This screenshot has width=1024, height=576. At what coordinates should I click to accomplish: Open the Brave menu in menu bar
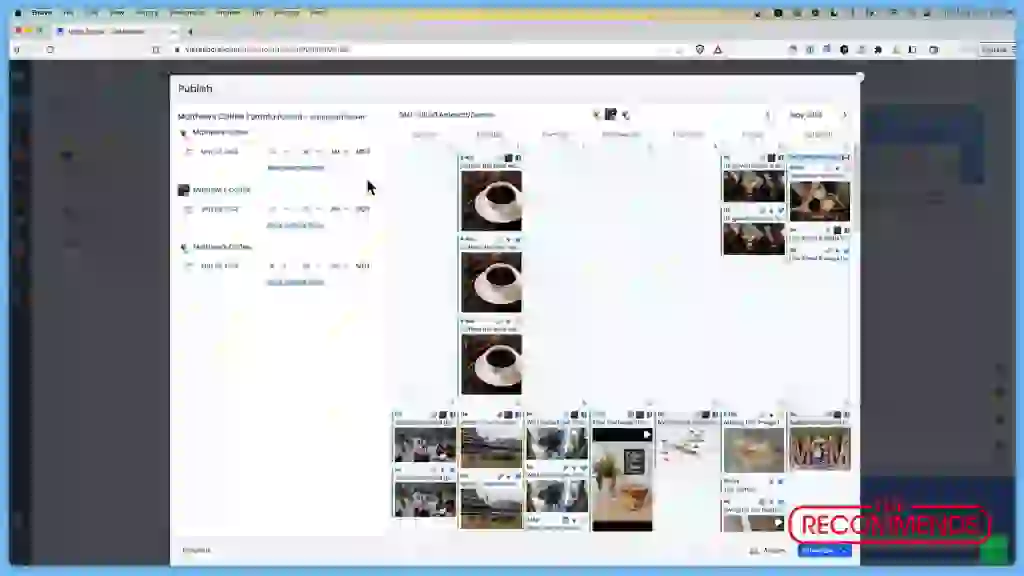tap(41, 12)
